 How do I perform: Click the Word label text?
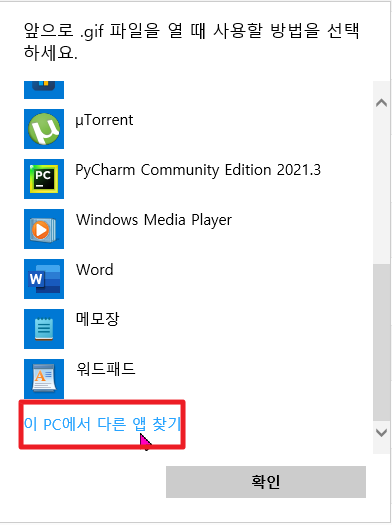95,270
